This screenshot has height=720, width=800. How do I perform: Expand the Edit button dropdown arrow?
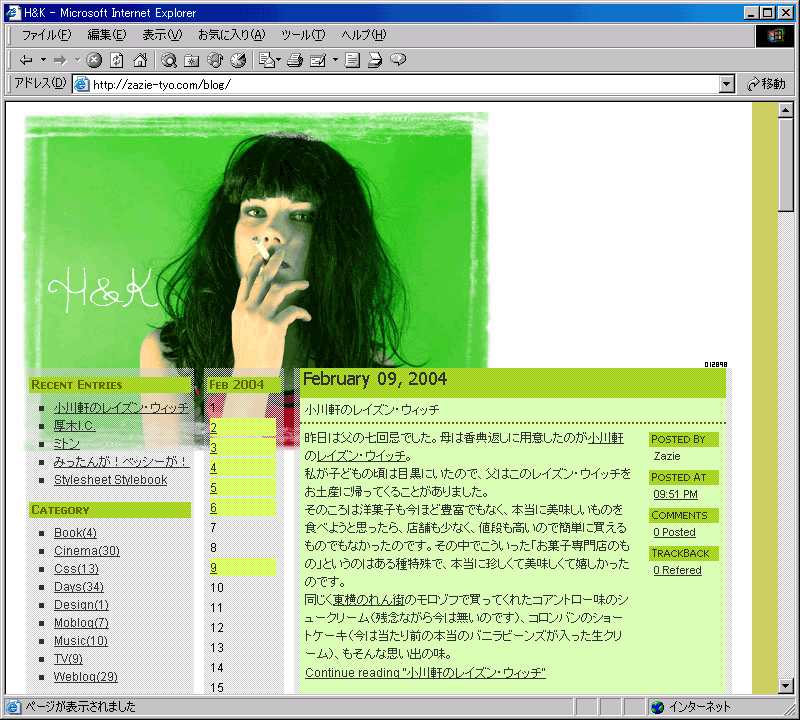pyautogui.click(x=335, y=60)
